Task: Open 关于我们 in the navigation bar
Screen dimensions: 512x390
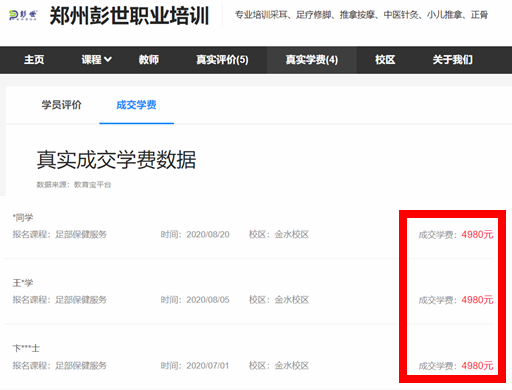Action: (452, 60)
